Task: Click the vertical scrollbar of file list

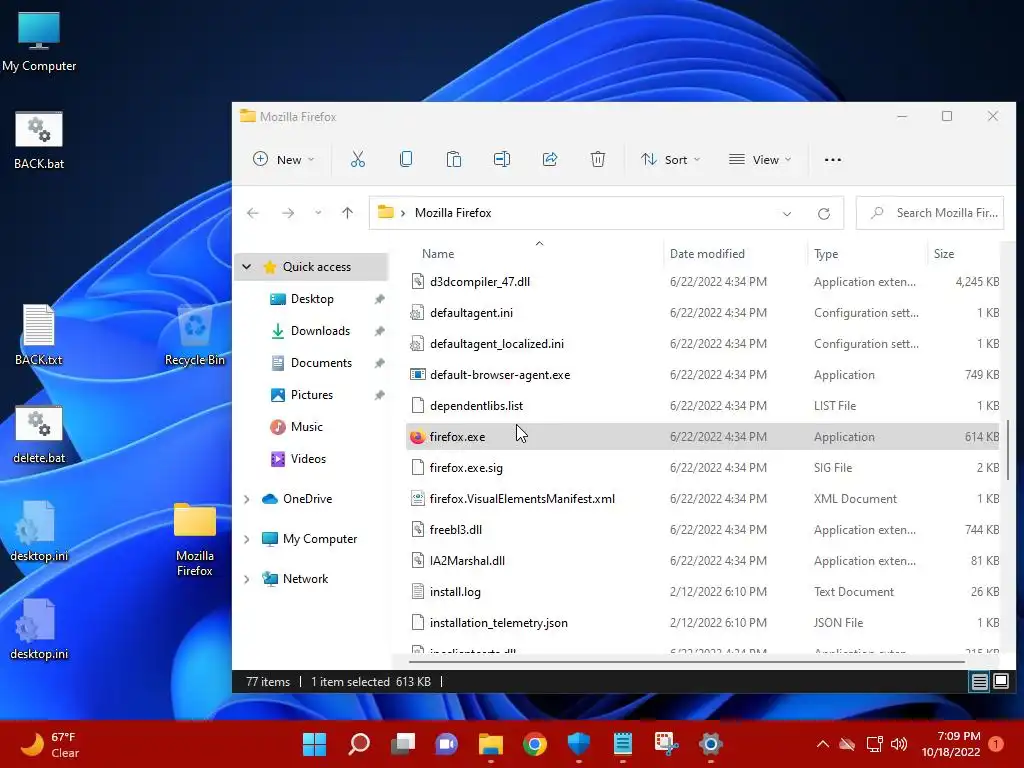Action: [x=1008, y=449]
